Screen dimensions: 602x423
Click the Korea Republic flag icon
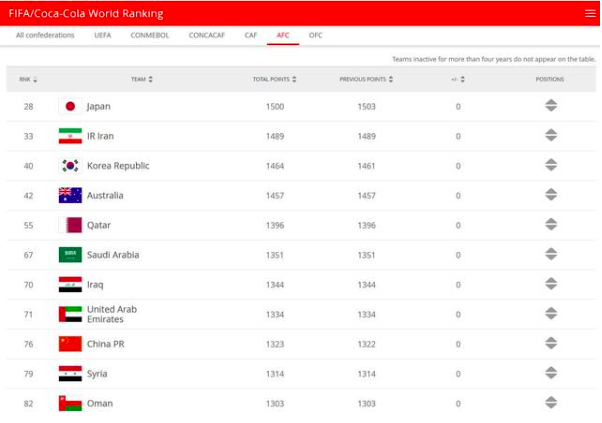70,166
